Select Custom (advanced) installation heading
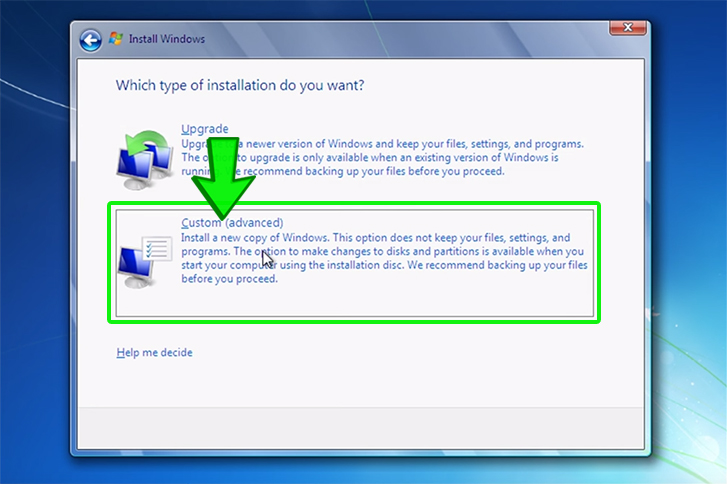Image resolution: width=727 pixels, height=484 pixels. point(232,223)
